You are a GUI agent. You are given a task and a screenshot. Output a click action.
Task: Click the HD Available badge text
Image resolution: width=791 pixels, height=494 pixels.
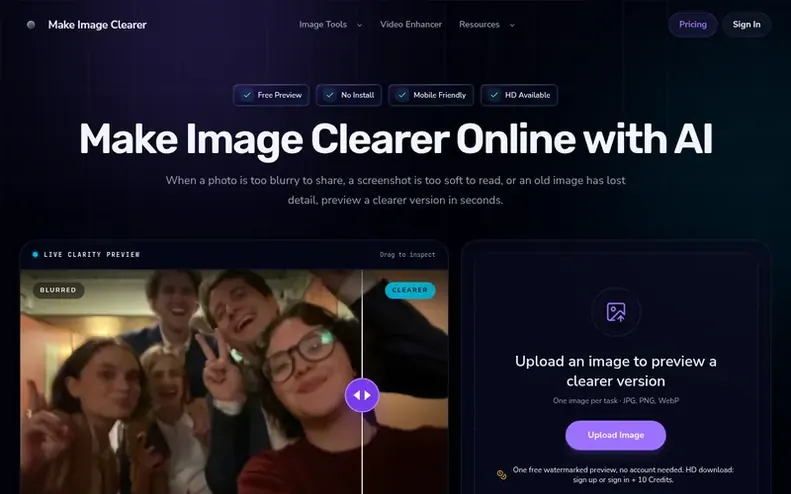tap(528, 95)
